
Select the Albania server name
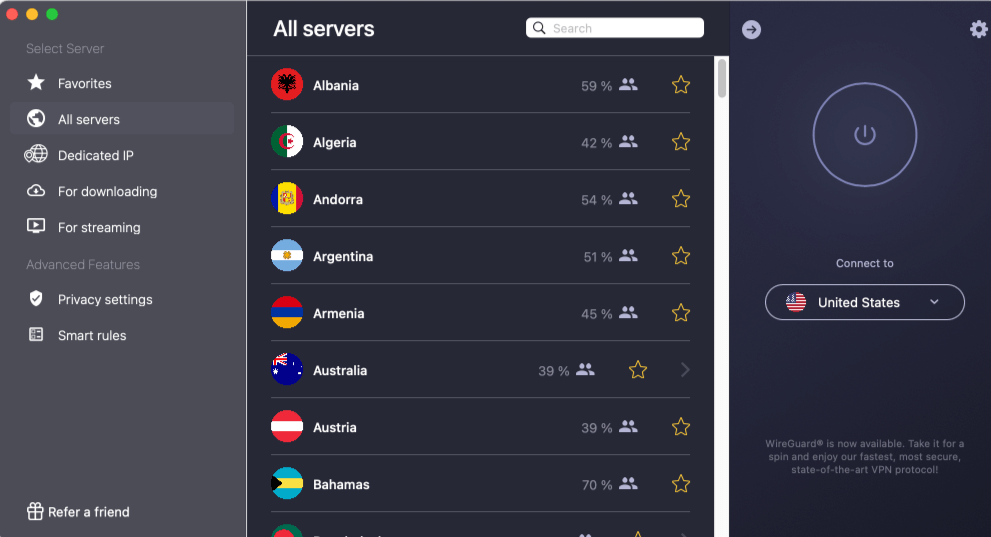(336, 85)
